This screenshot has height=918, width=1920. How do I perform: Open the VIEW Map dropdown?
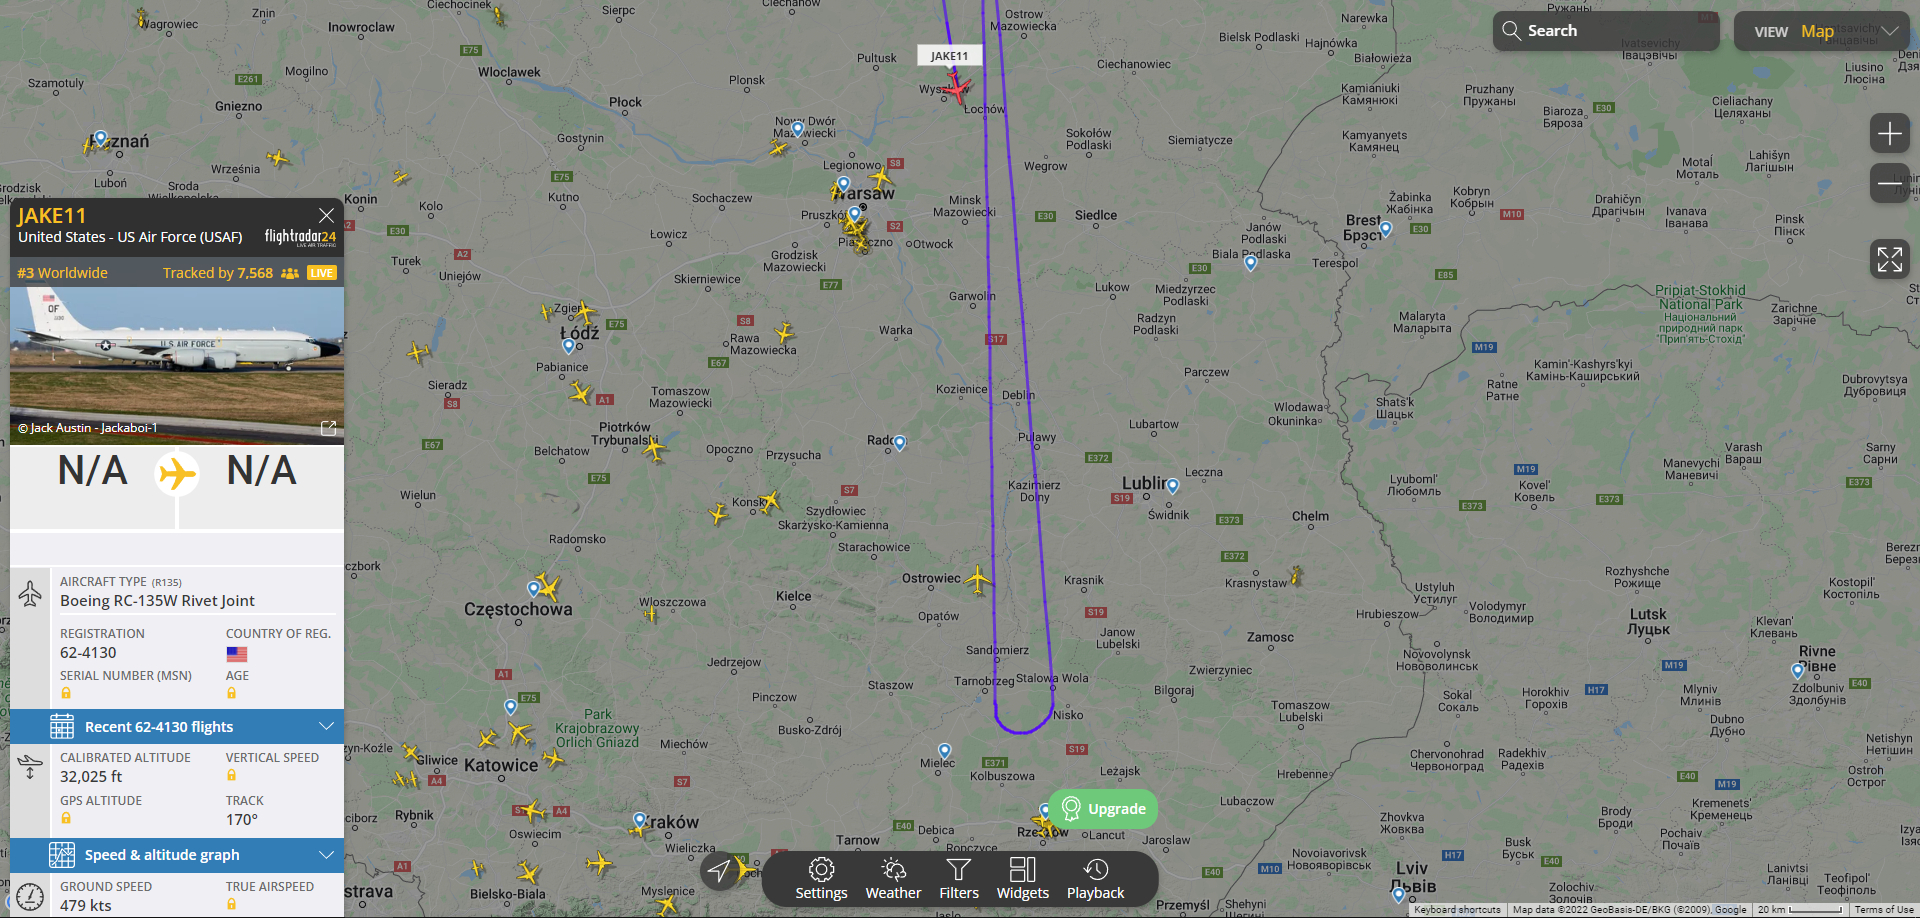[1821, 31]
